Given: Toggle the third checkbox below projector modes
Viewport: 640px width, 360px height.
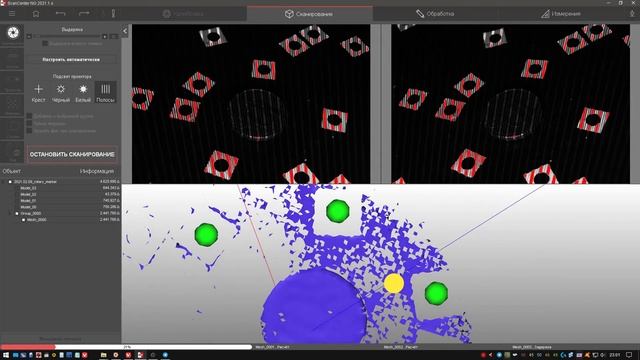Looking at the screenshot, I should tap(29, 131).
